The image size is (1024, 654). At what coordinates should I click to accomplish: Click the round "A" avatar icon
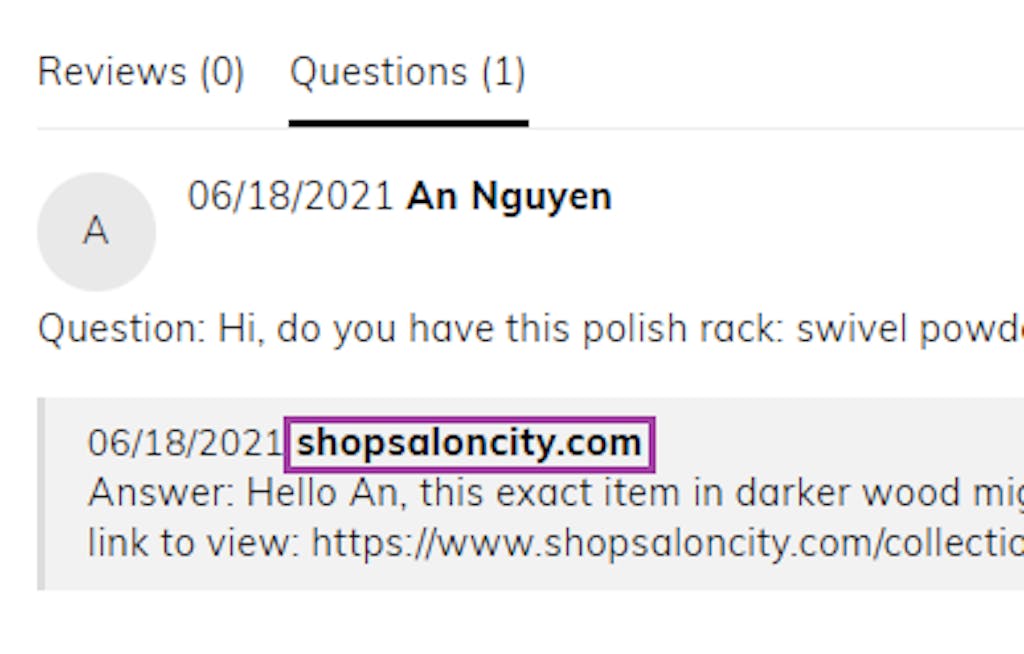coord(96,231)
